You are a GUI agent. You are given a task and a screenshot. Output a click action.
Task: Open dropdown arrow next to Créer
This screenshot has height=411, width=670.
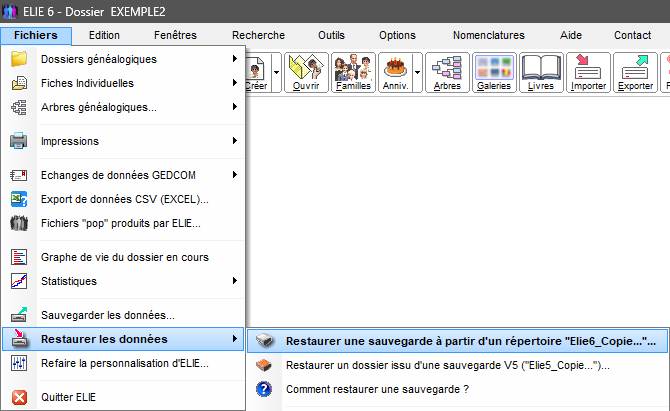tap(276, 73)
